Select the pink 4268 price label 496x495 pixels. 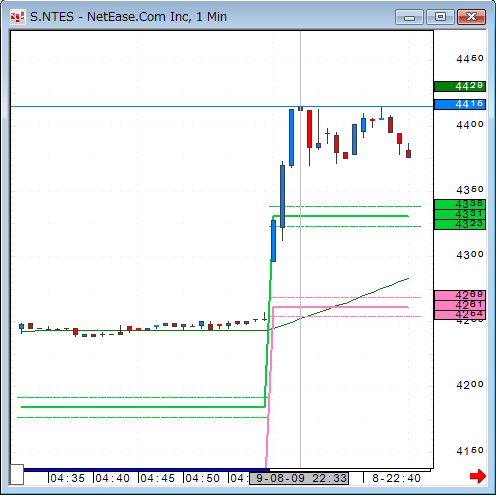point(460,295)
